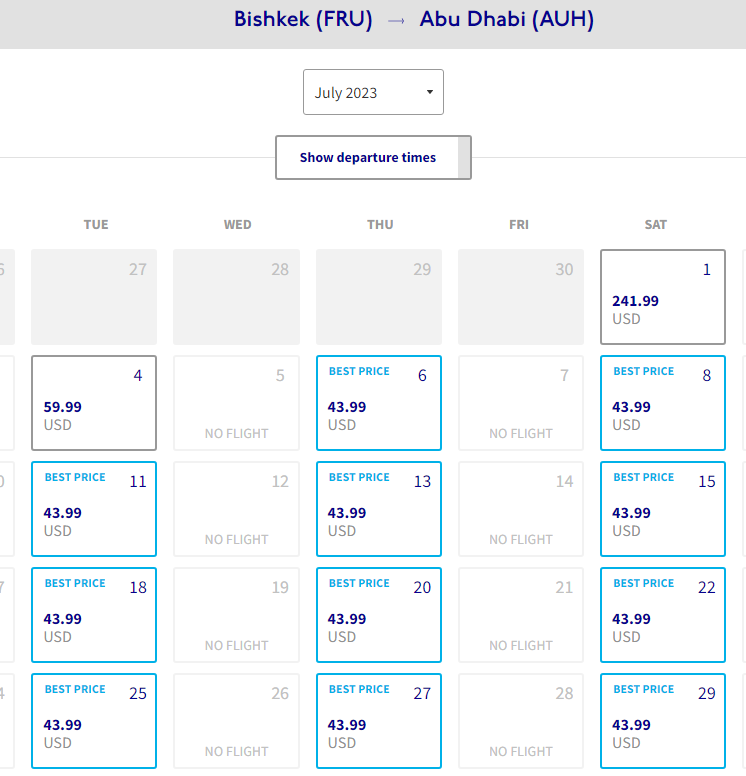Click the route arrow between cities
746x776 pixels.
click(x=396, y=20)
